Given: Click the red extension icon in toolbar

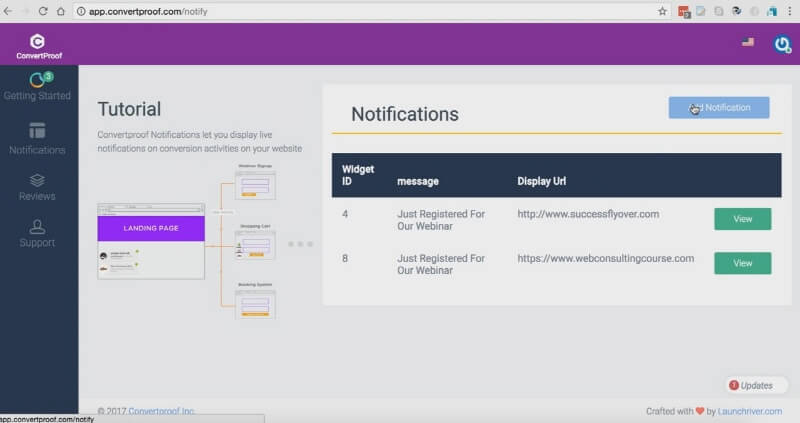Looking at the screenshot, I should click(684, 11).
